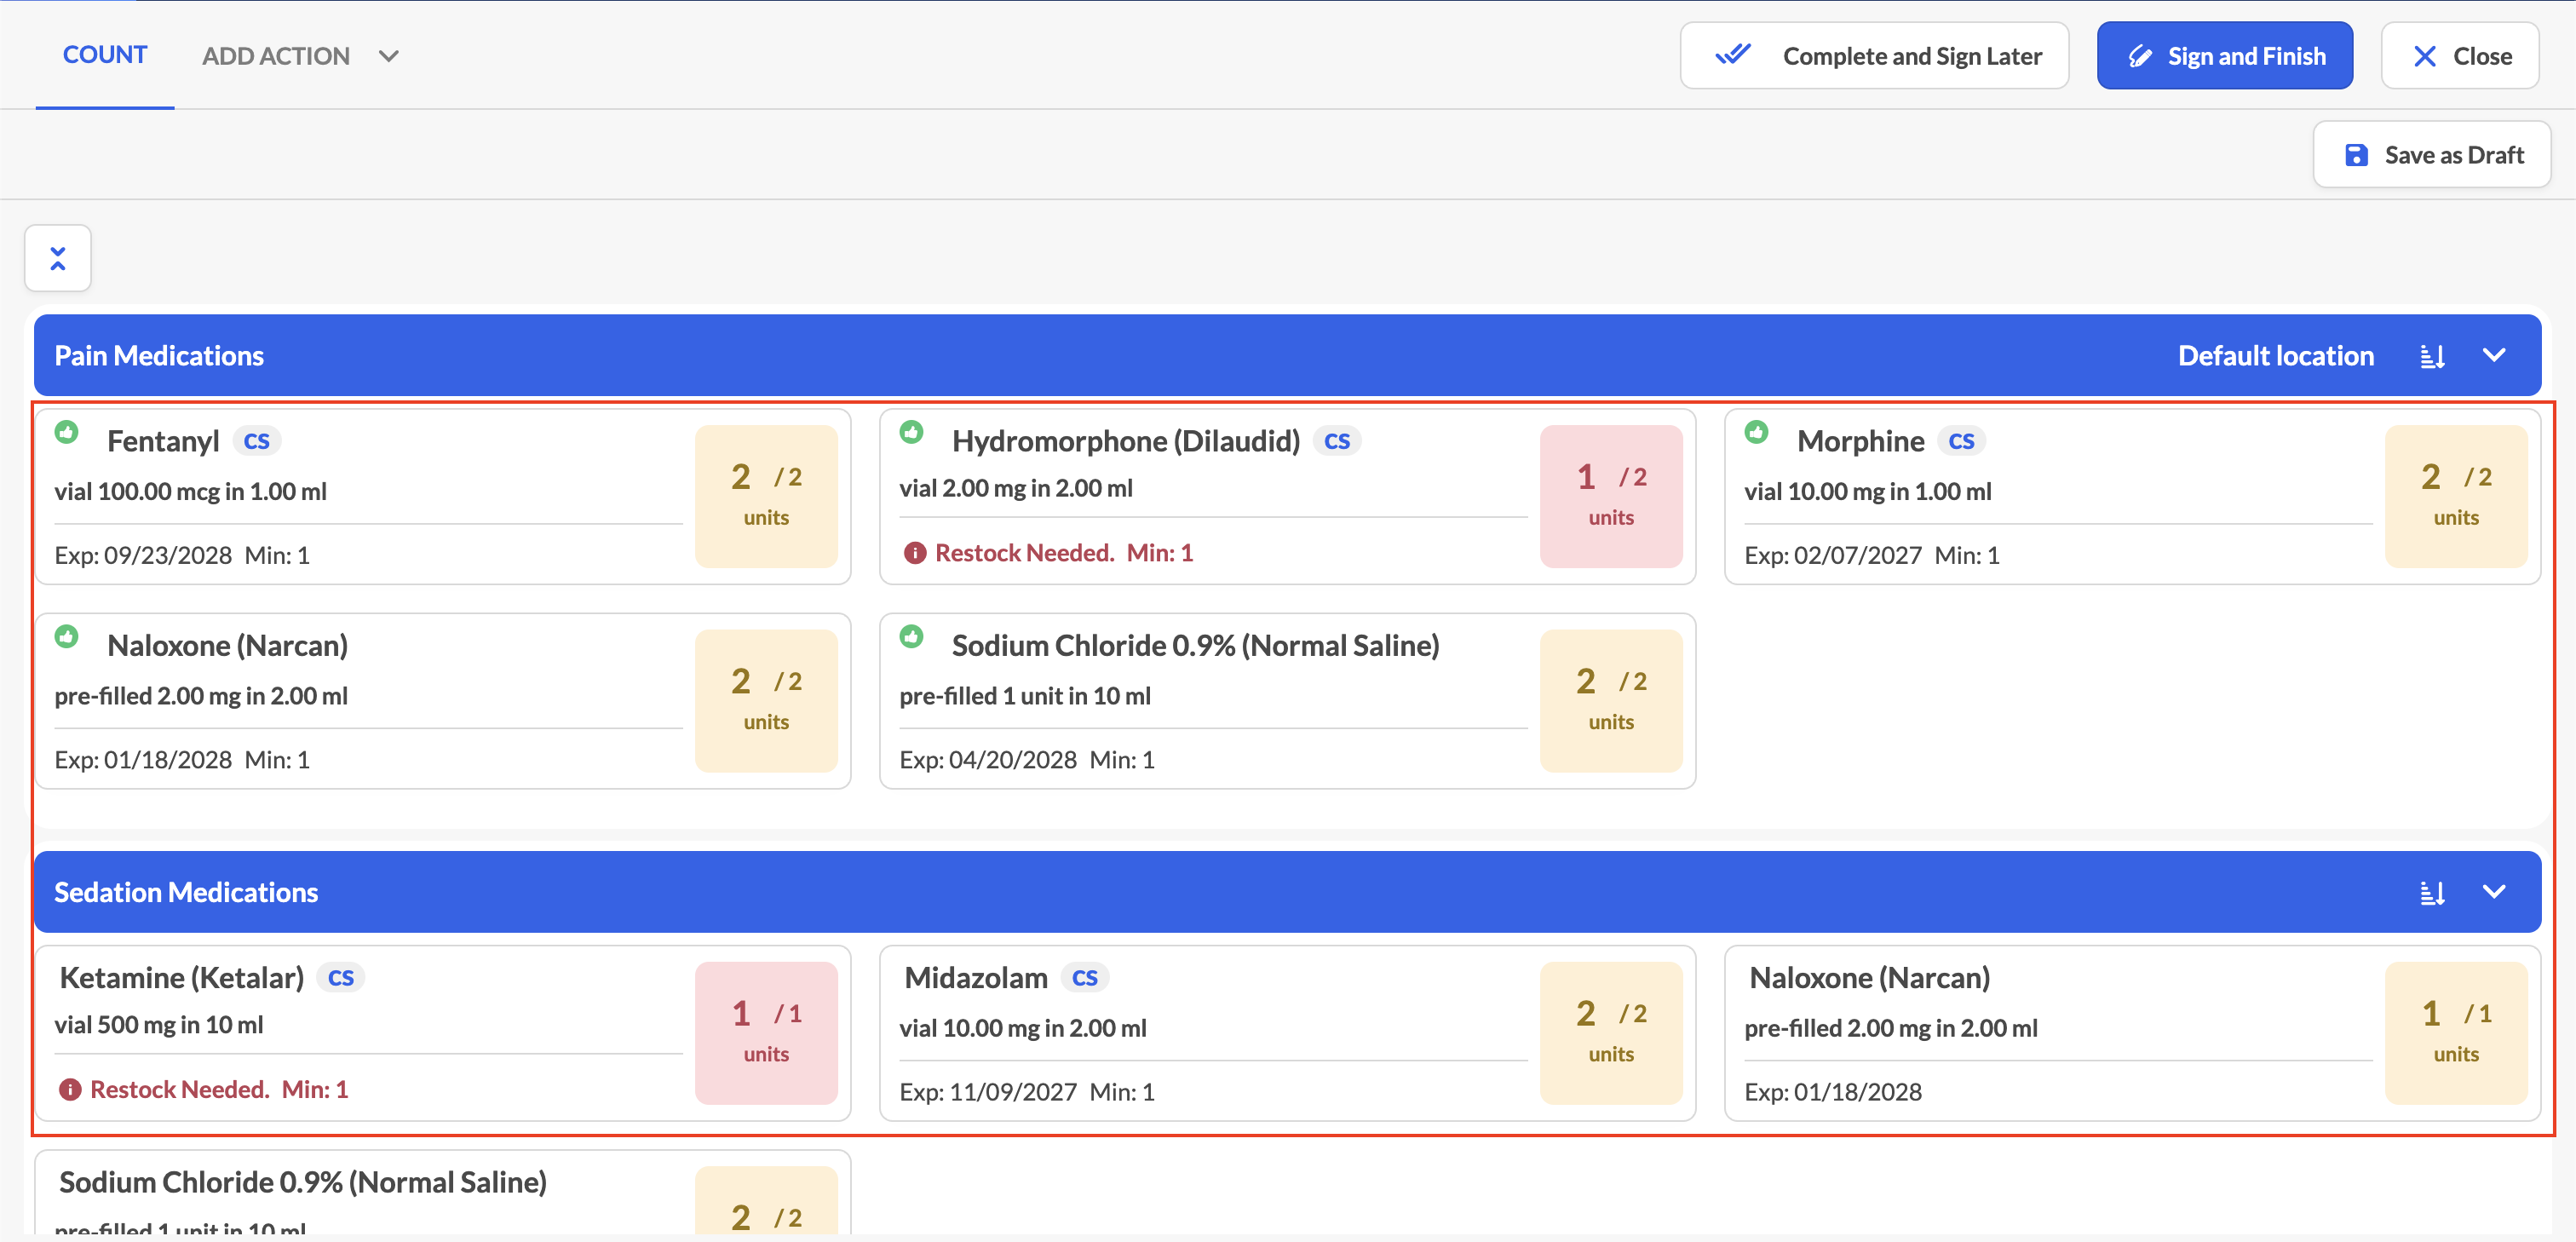Click green status icon on Pain Medications Sodium Chloride
The height and width of the screenshot is (1242, 2576).
click(x=911, y=636)
